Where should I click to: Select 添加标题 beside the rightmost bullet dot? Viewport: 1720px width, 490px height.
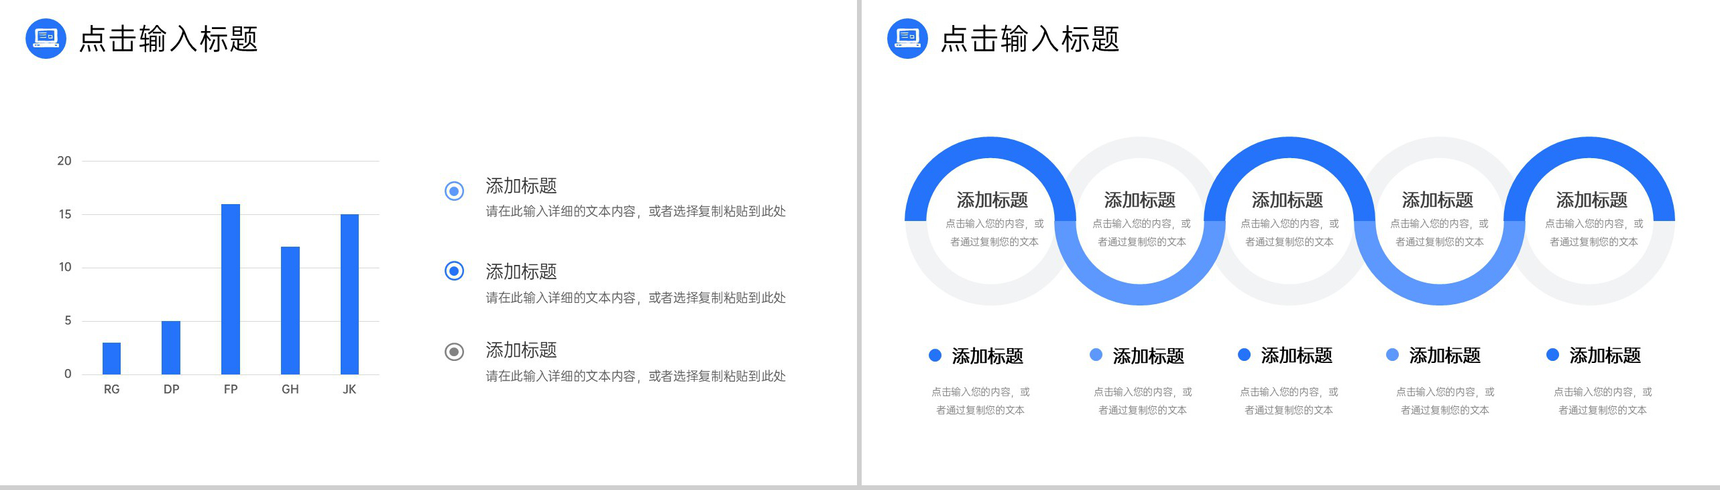tap(1605, 355)
